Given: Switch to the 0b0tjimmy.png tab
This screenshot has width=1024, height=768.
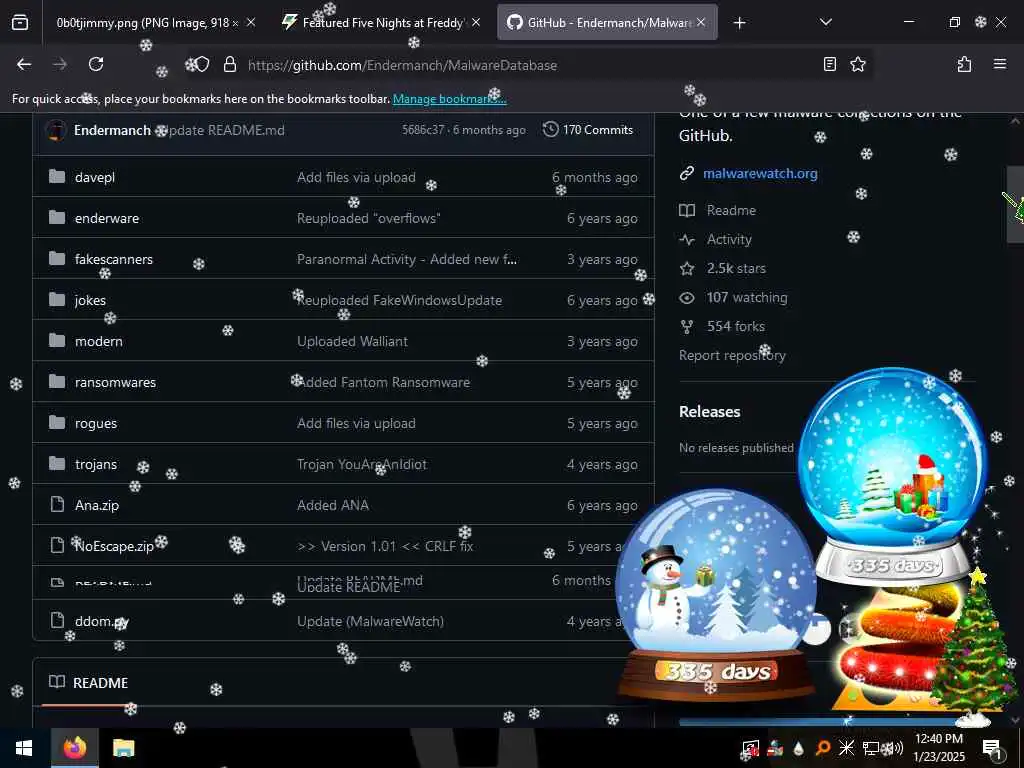Looking at the screenshot, I should pyautogui.click(x=146, y=23).
